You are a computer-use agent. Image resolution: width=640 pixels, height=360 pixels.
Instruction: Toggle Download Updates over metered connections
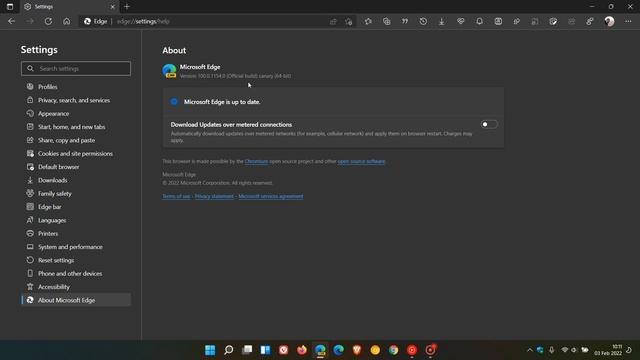pos(489,124)
